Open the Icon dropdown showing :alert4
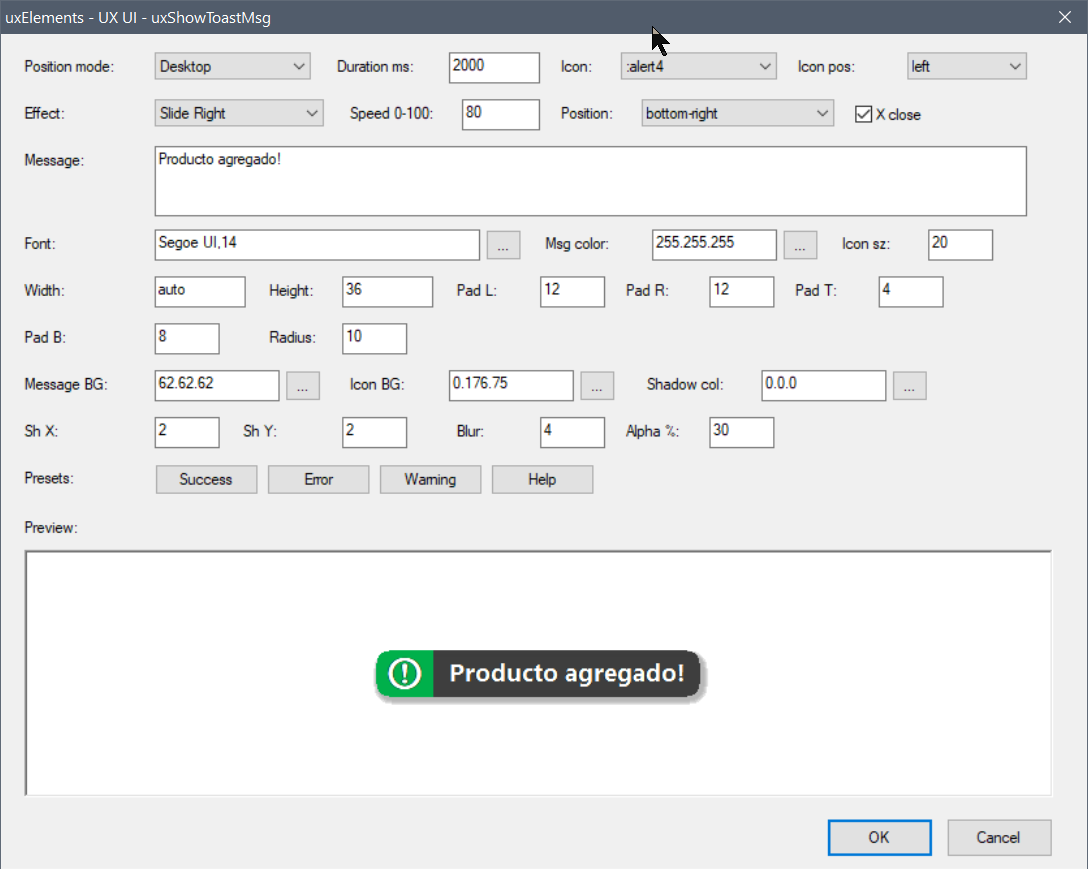 point(698,67)
